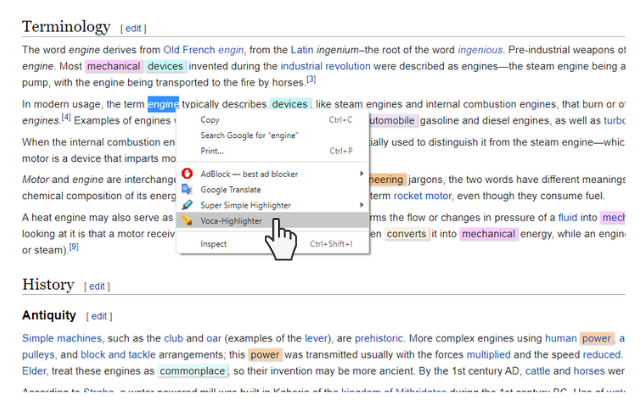Edit the Terminology section

coord(133,29)
